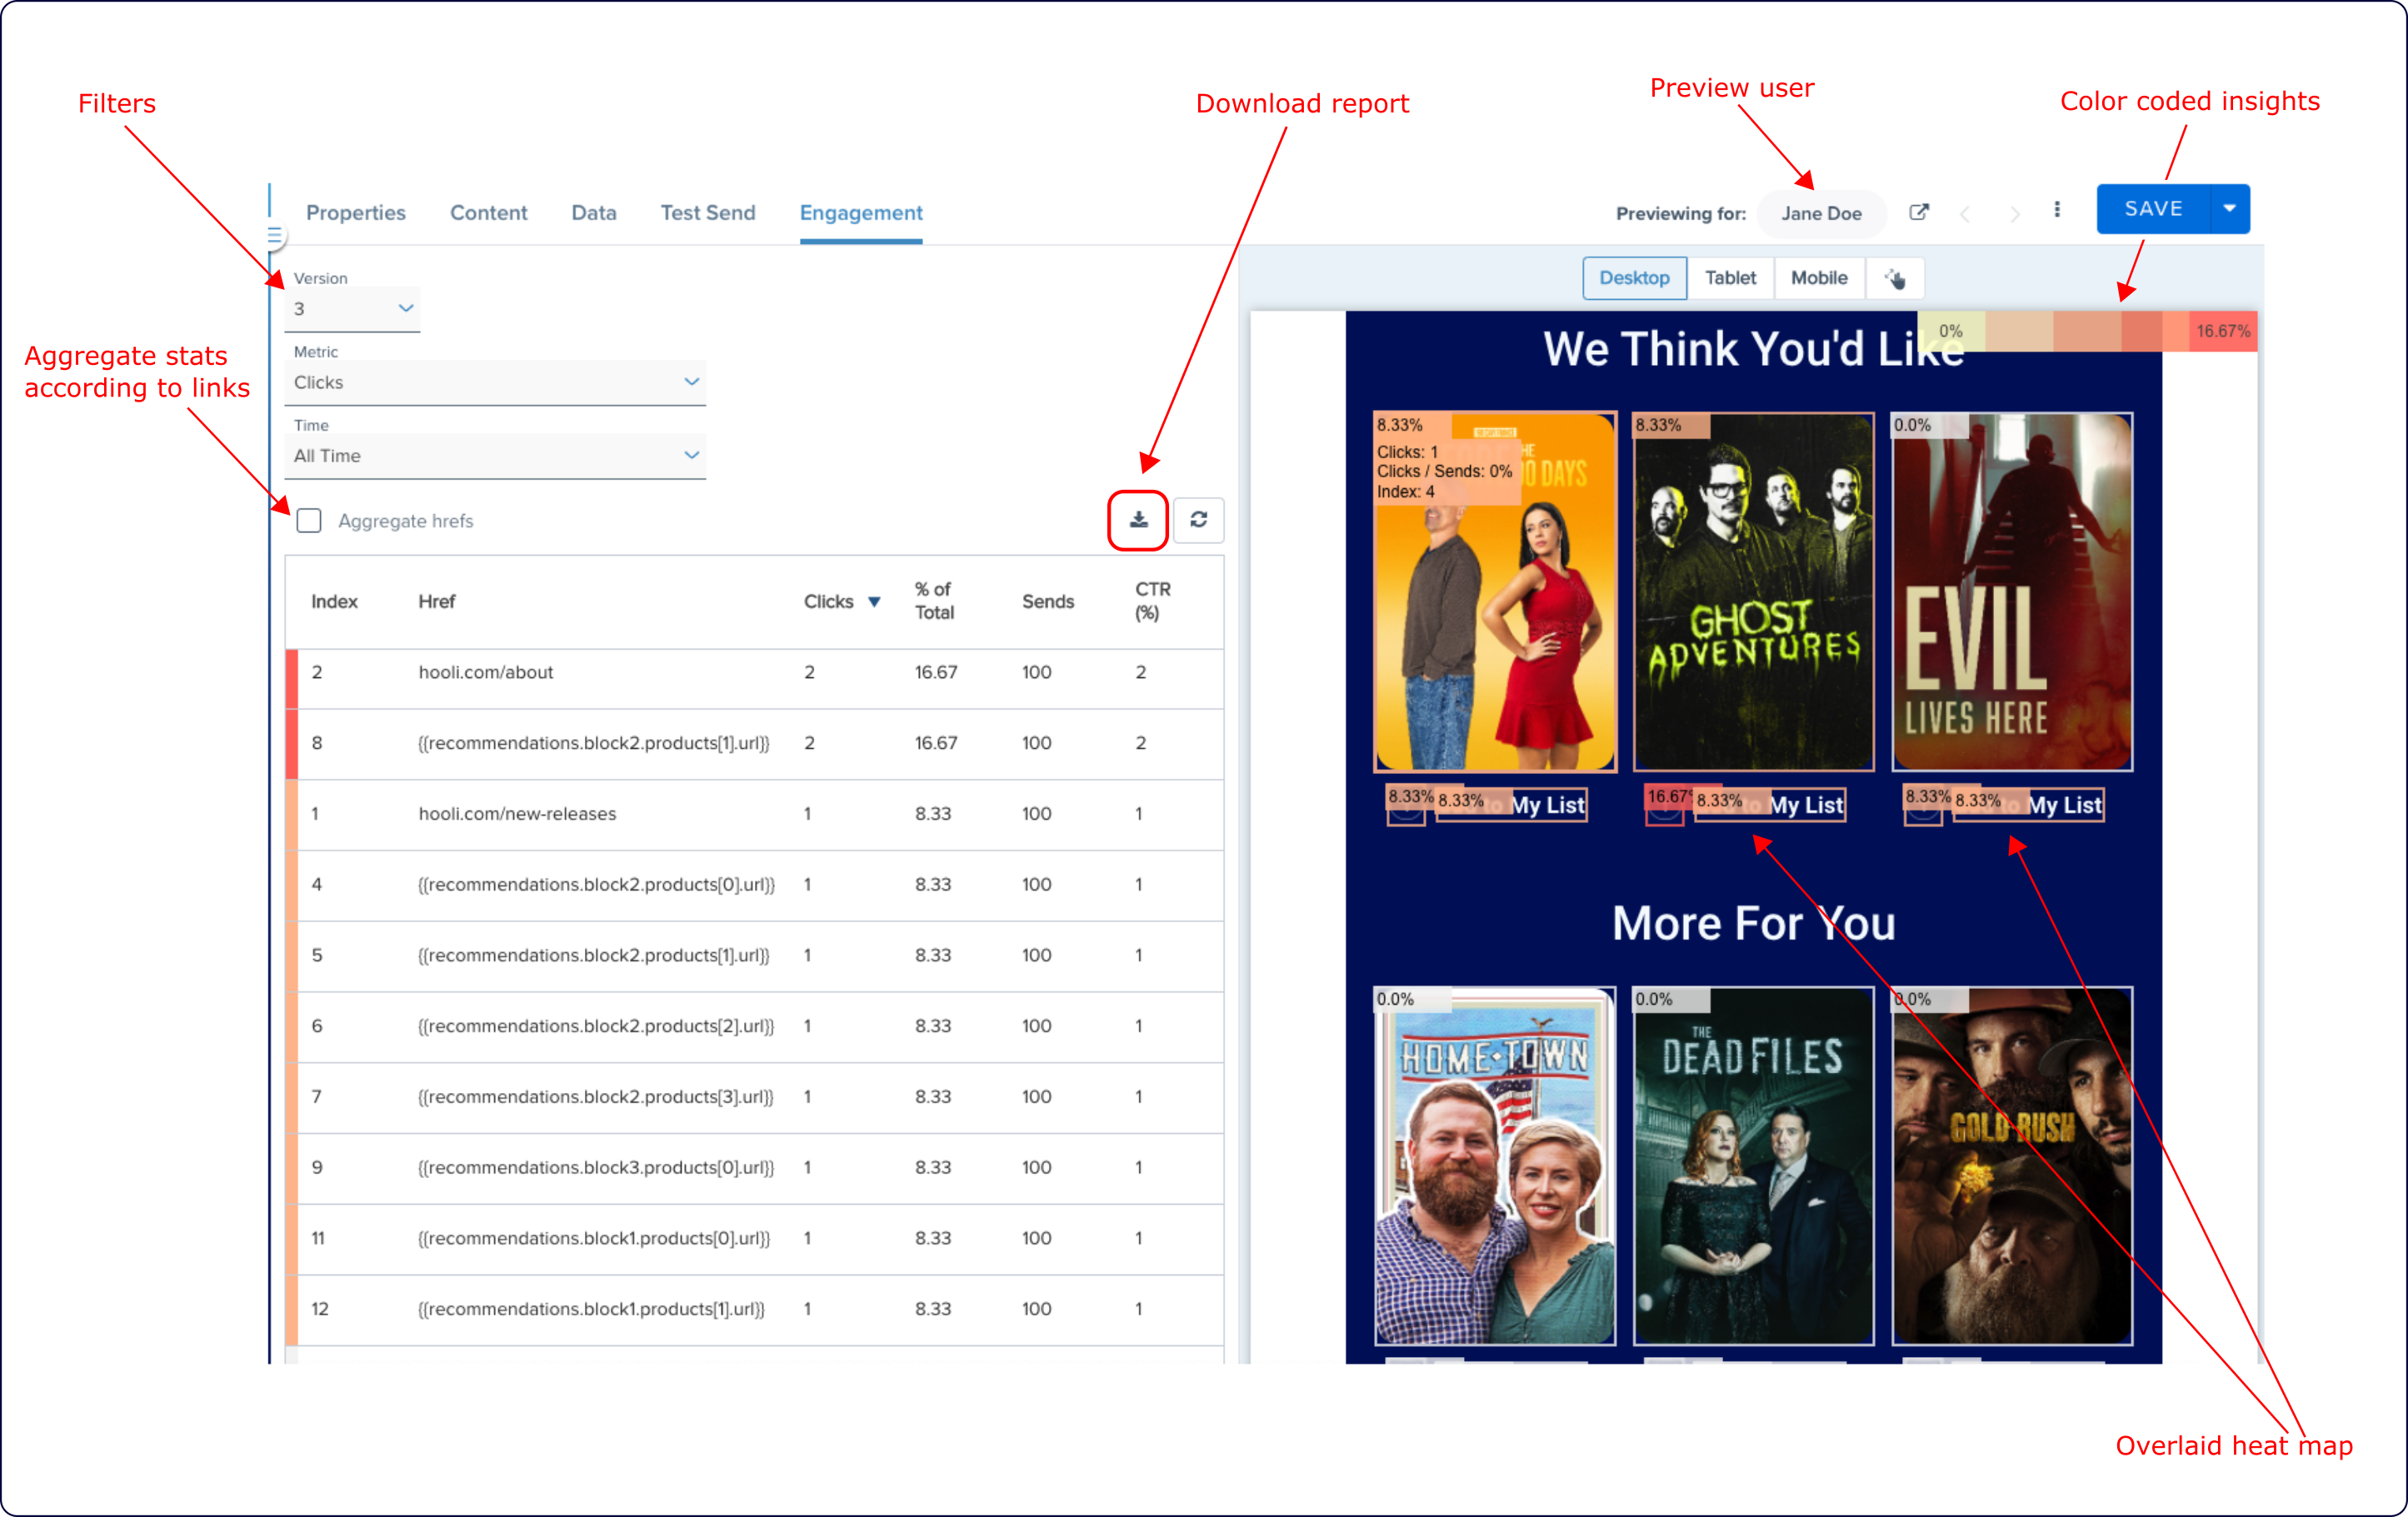Select row with block2.products[0].url href
This screenshot has height=1517, width=2408.
click(754, 885)
